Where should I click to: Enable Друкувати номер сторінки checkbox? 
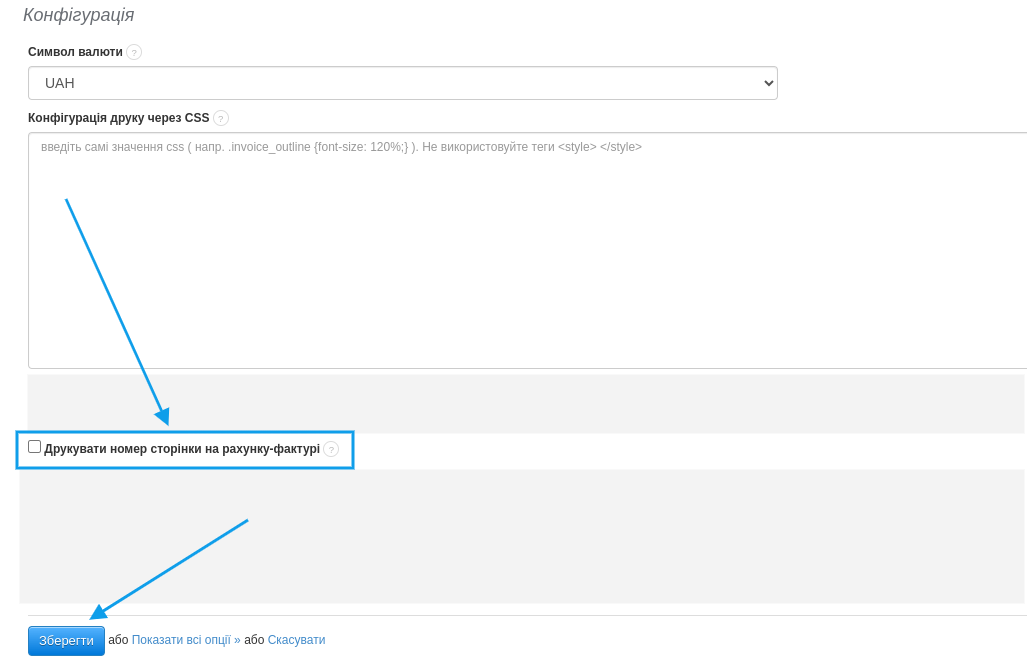(x=35, y=447)
